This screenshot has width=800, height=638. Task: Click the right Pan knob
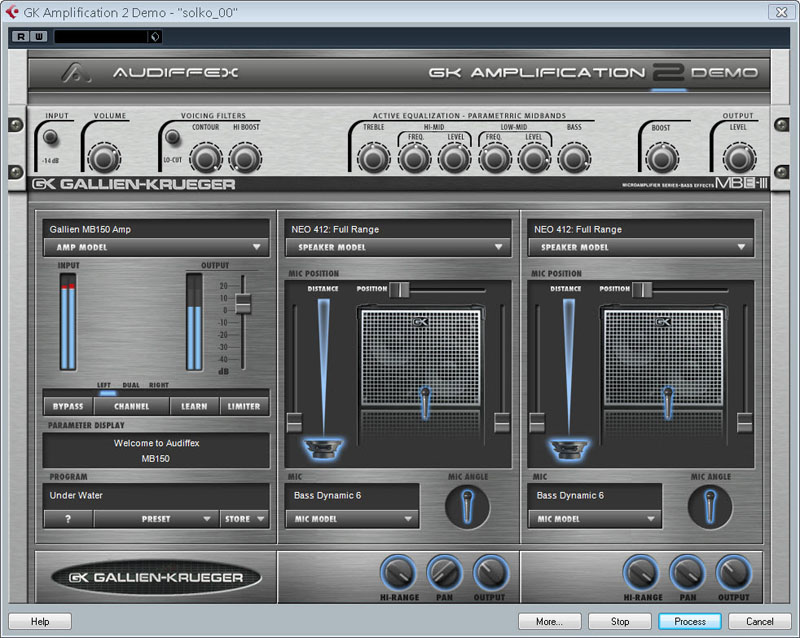click(687, 573)
